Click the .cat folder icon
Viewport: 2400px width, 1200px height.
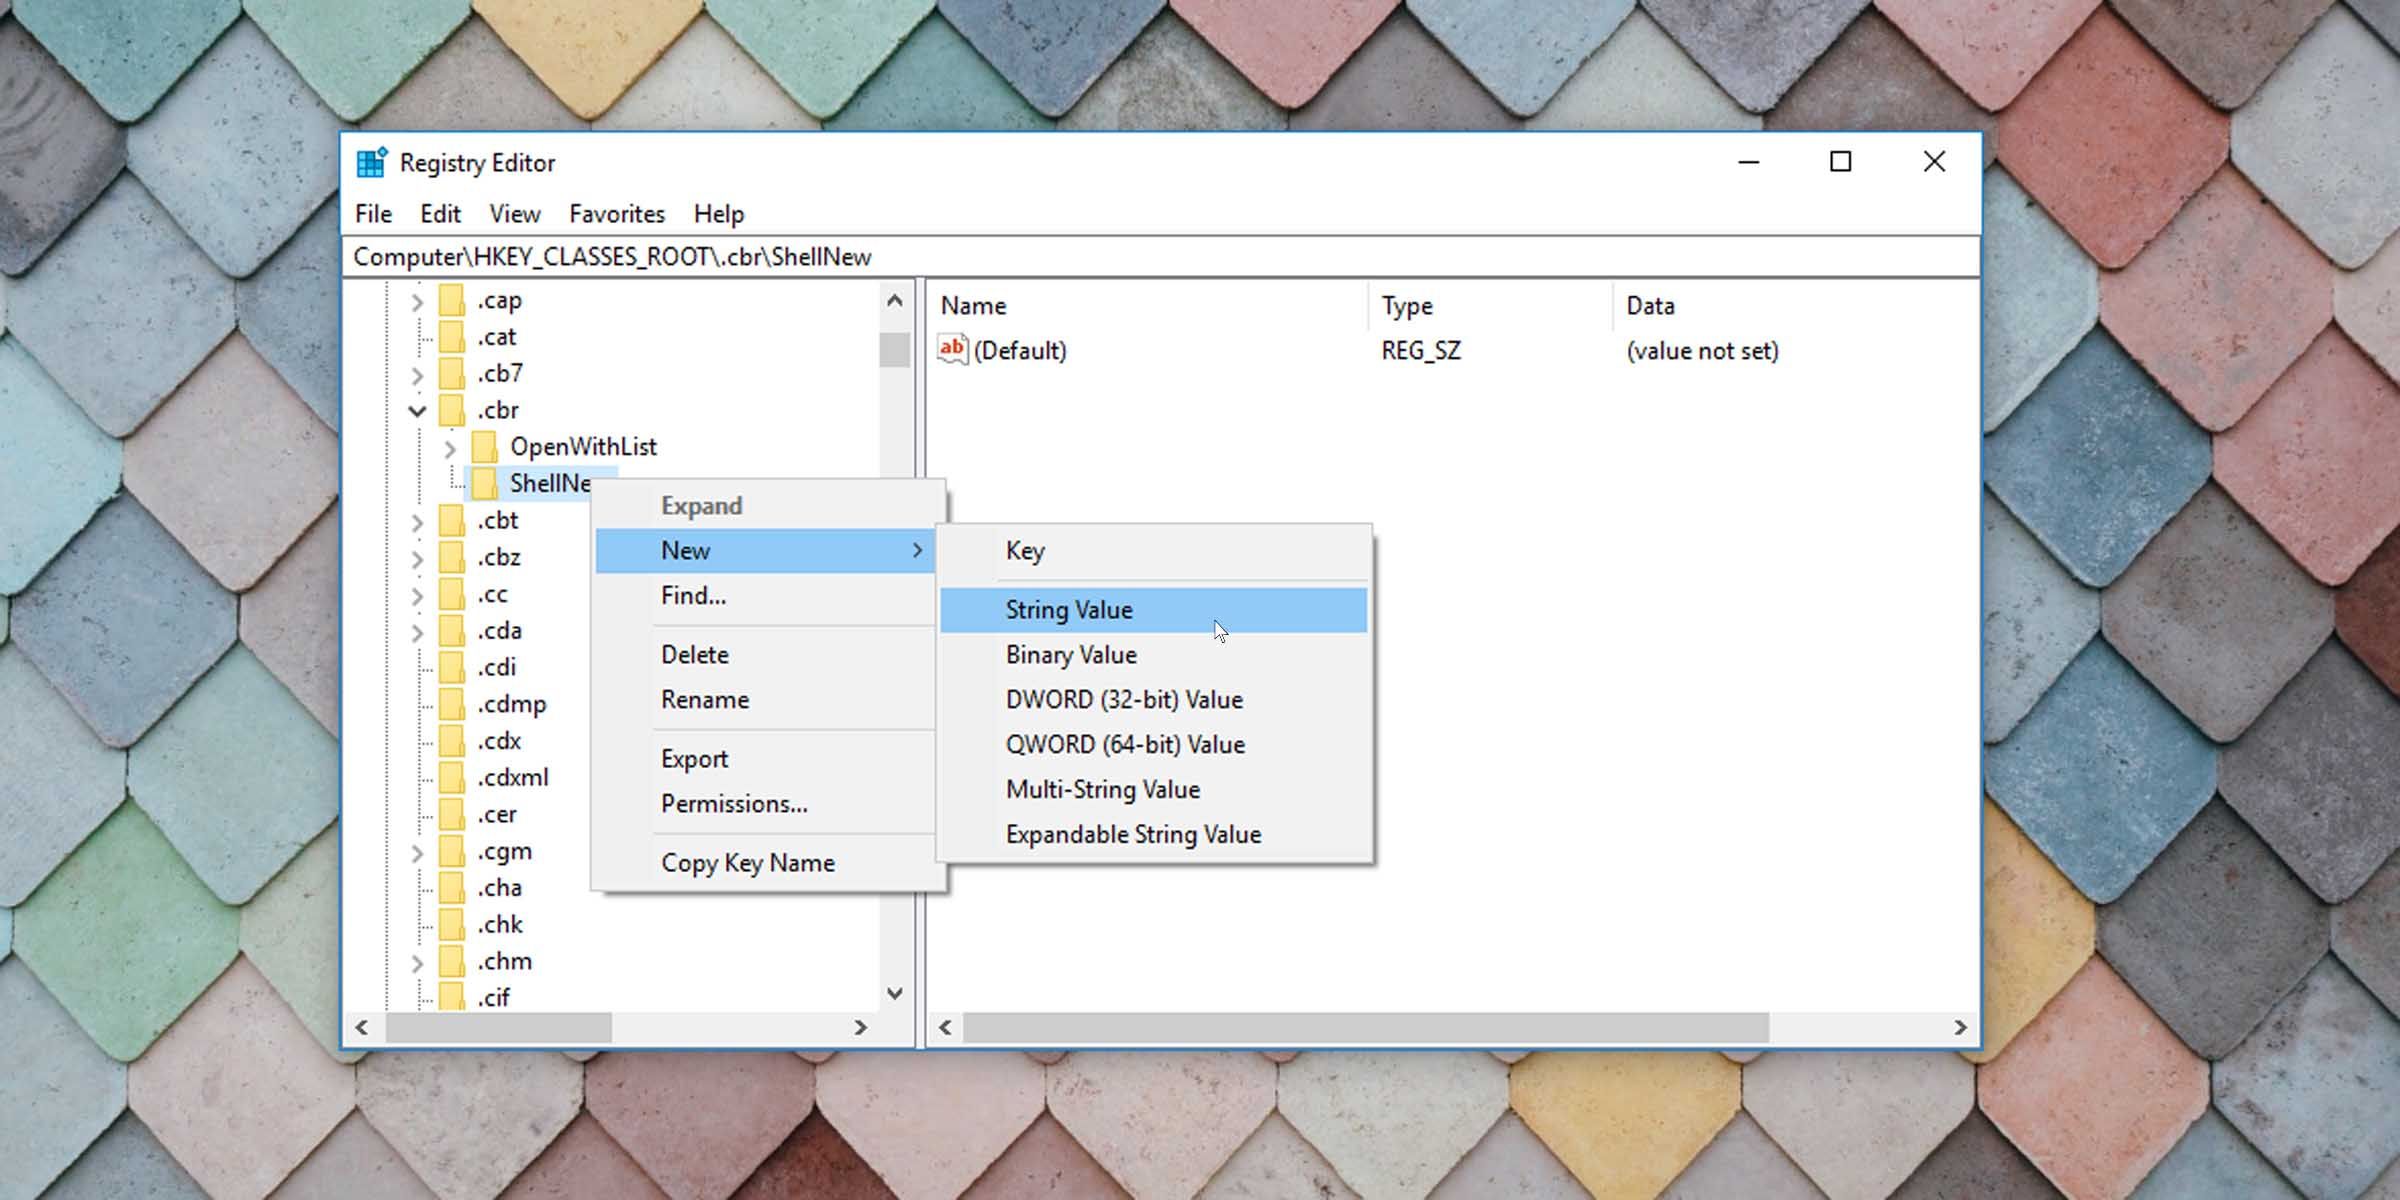(x=452, y=337)
